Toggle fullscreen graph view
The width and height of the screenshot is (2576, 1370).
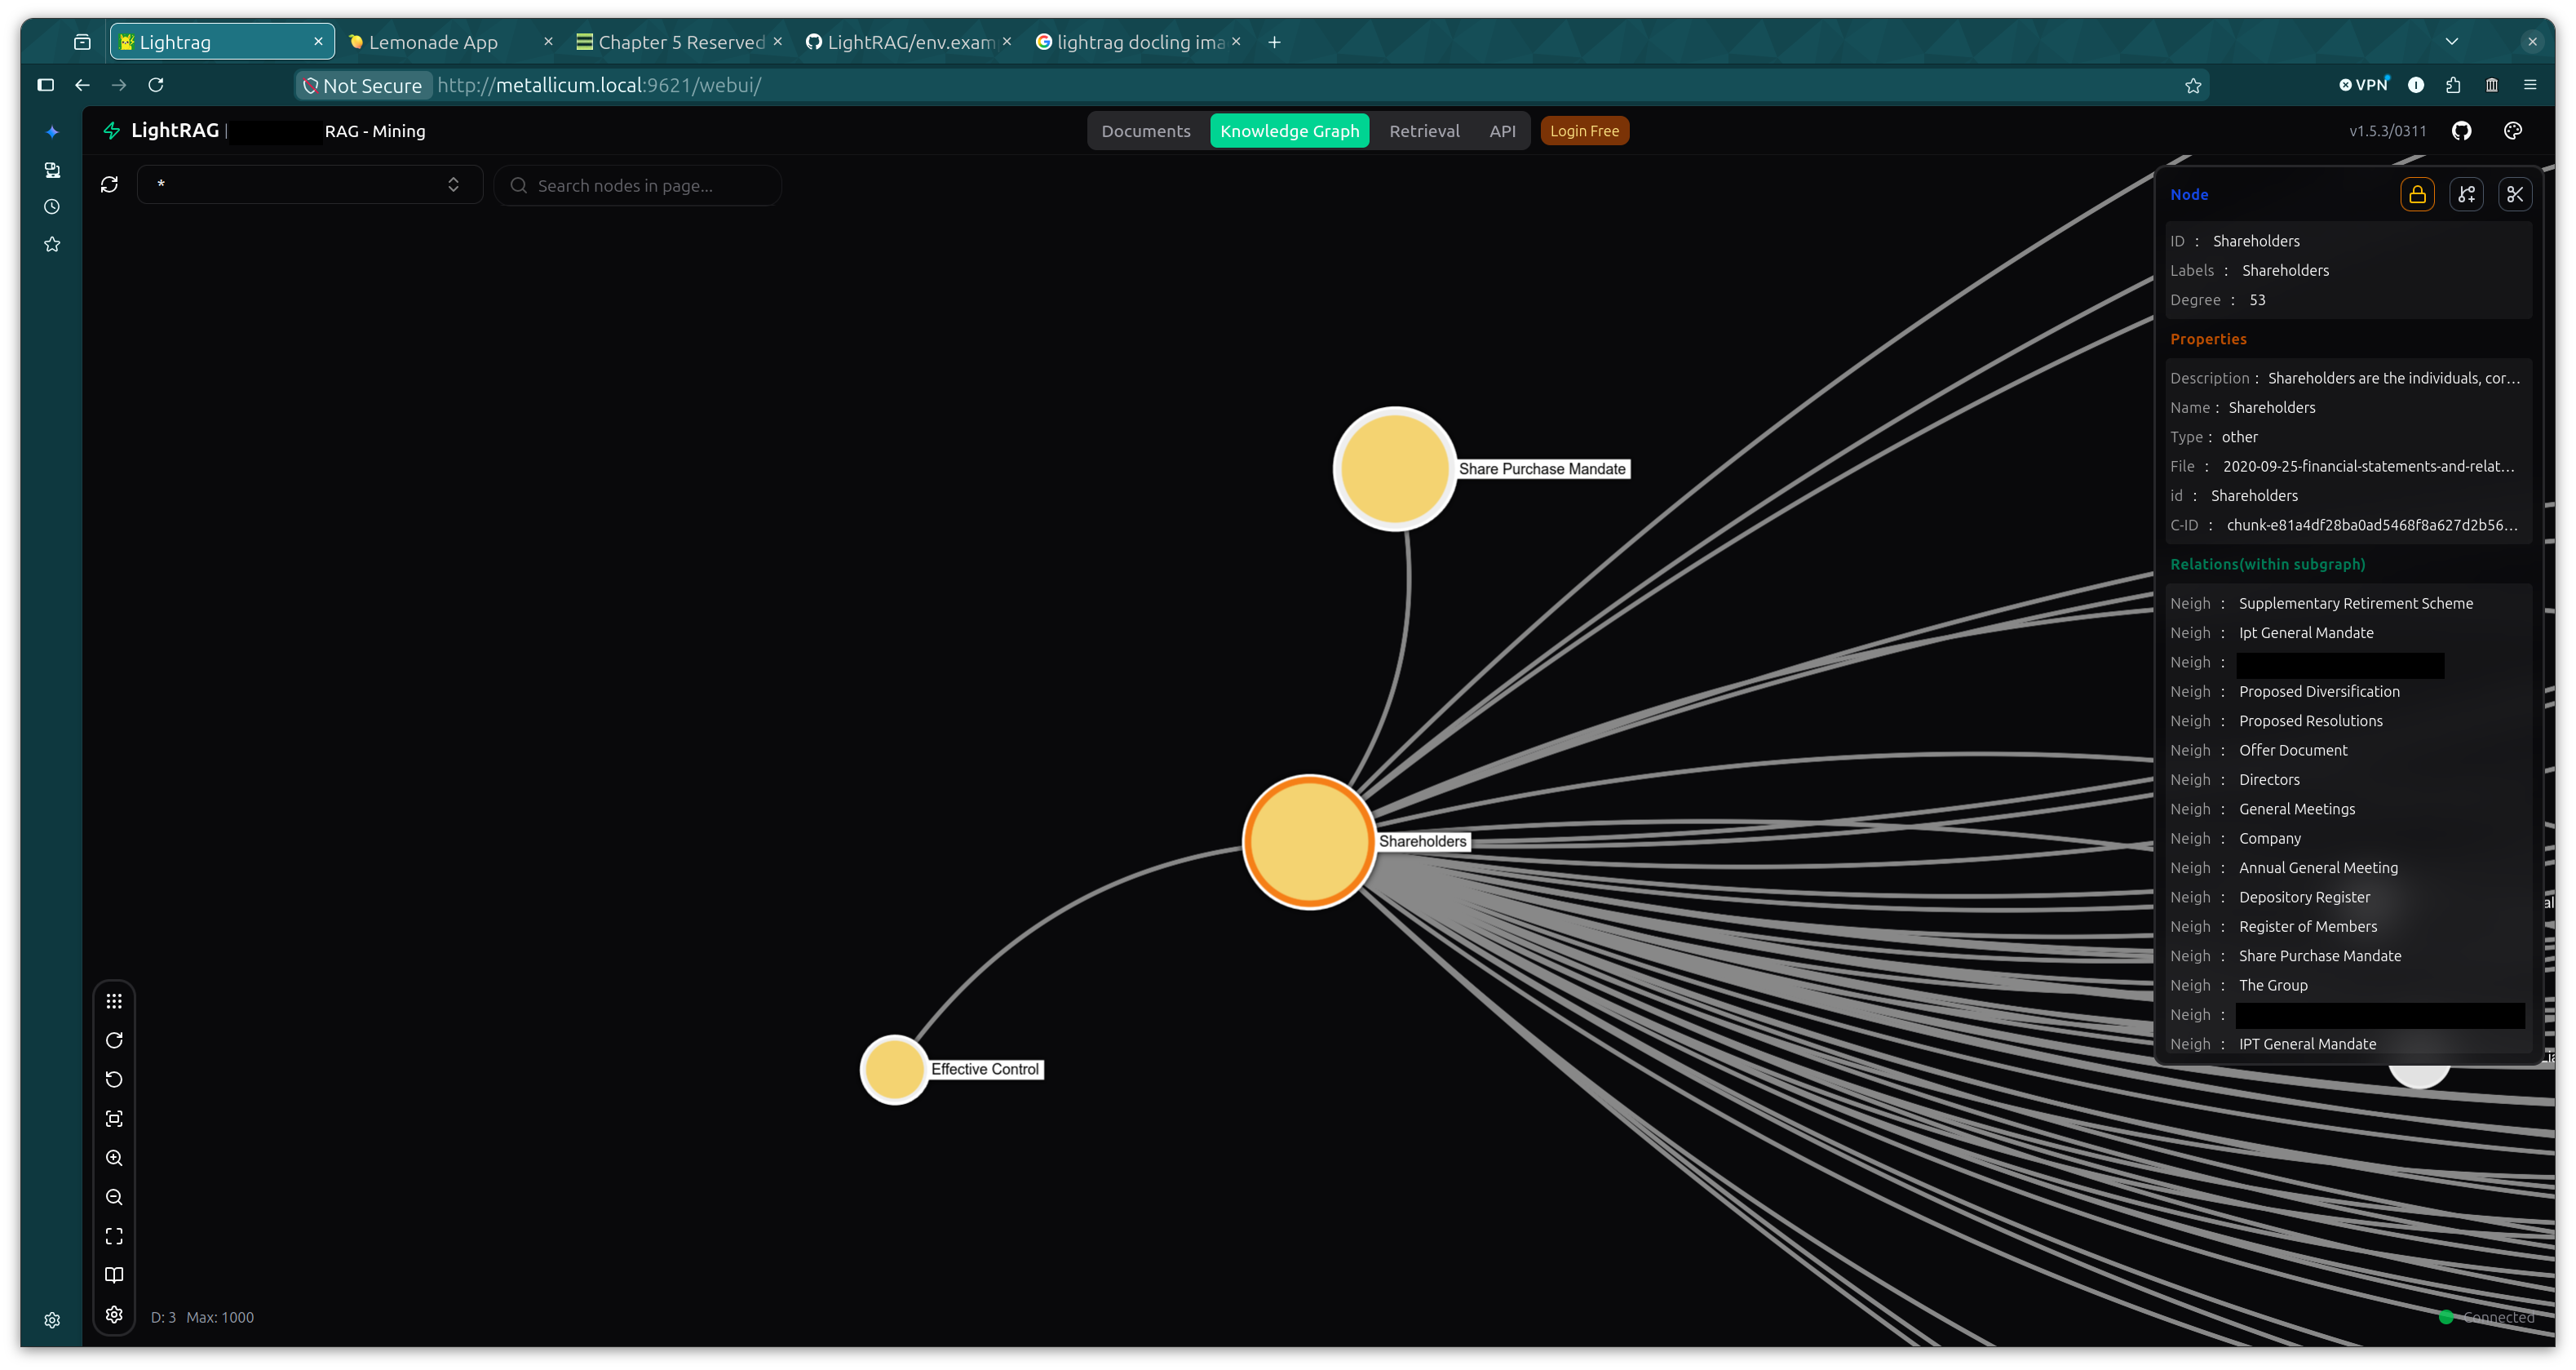114,1236
